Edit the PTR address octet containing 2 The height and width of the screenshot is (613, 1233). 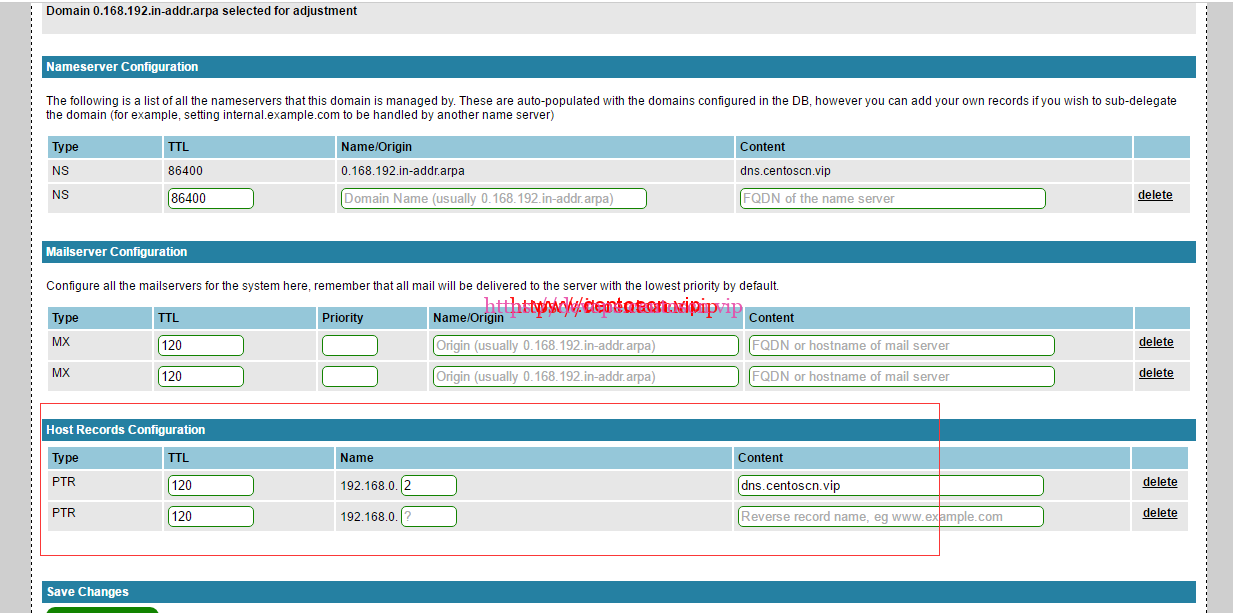428,485
